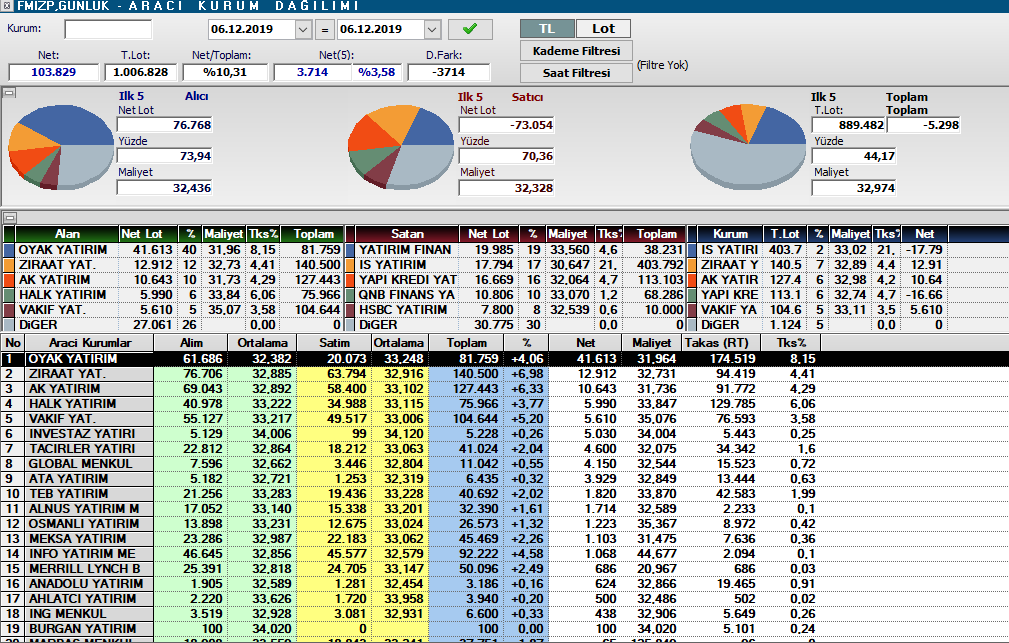
Task: Click Net Lot value -73.054 under Satıcı
Action: pyautogui.click(x=506, y=125)
